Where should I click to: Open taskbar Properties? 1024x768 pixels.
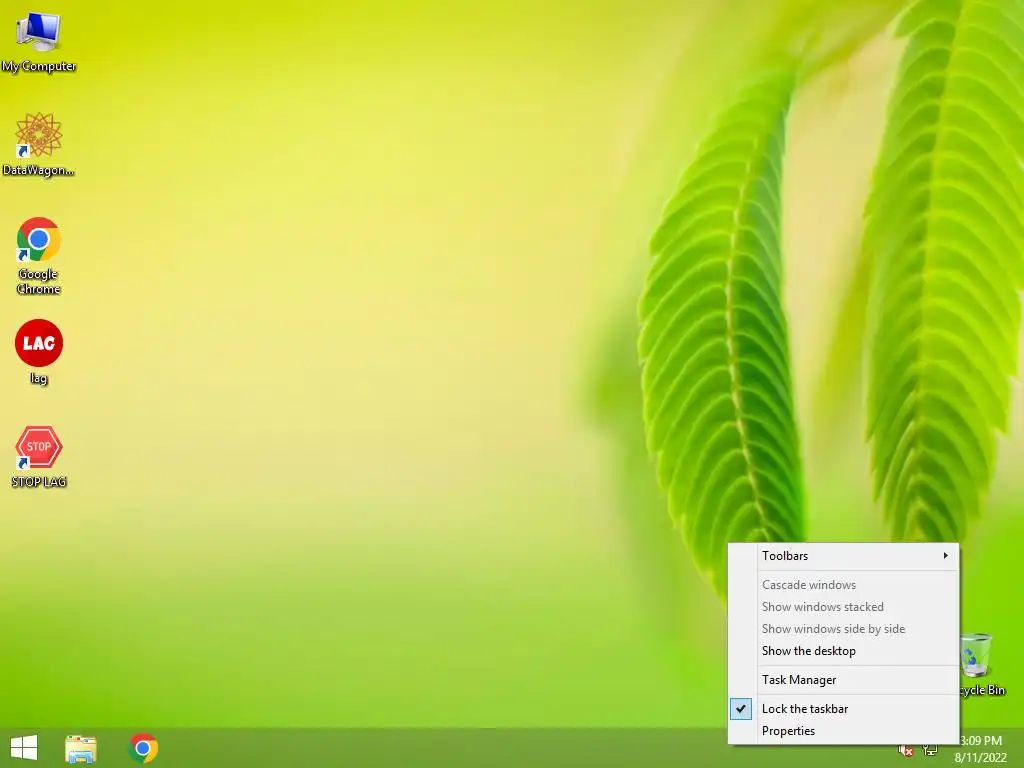[x=843, y=731]
